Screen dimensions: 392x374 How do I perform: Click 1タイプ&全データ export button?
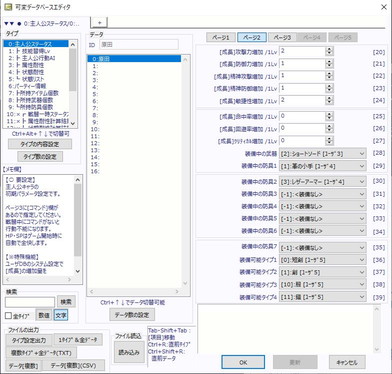pos(78,340)
